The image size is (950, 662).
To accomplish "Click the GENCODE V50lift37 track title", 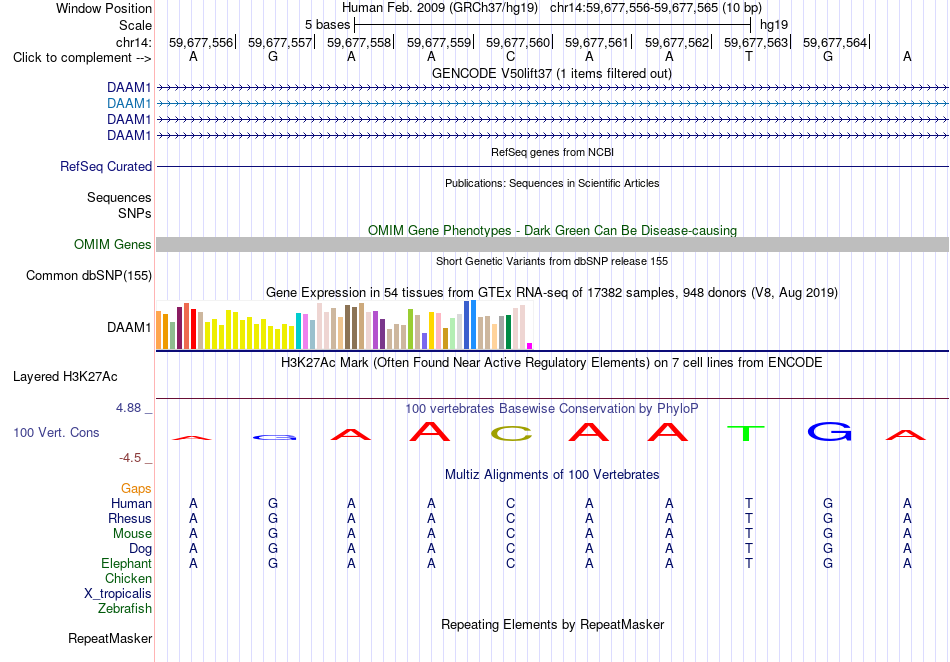I will click(552, 74).
